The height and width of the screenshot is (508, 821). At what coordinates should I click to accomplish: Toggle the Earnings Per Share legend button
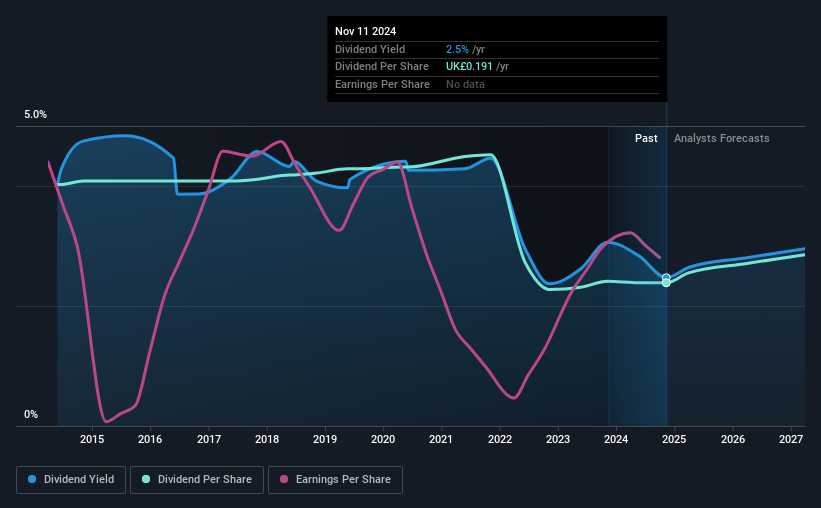point(335,480)
